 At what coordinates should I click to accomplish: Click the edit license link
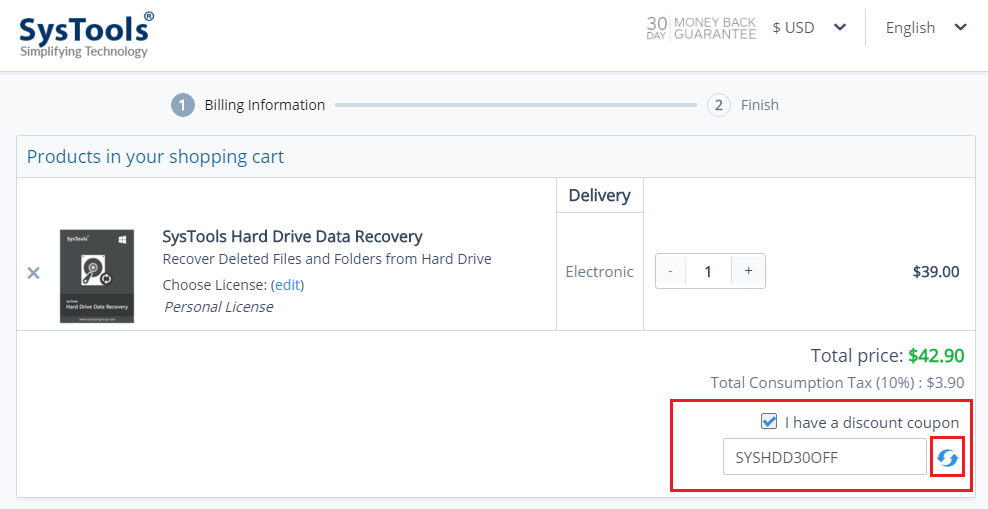(x=287, y=285)
